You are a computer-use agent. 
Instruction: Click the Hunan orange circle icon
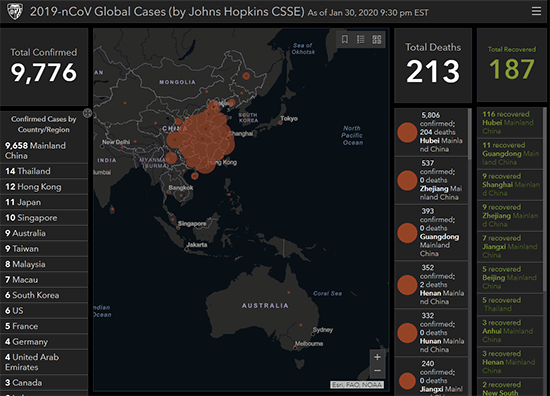(x=407, y=333)
